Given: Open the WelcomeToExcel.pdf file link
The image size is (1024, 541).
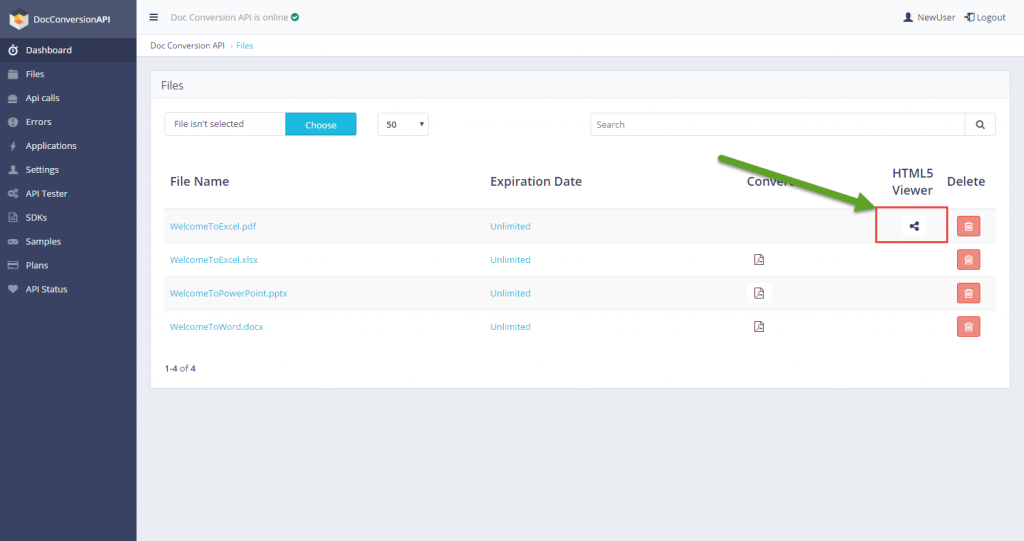Looking at the screenshot, I should [x=213, y=226].
